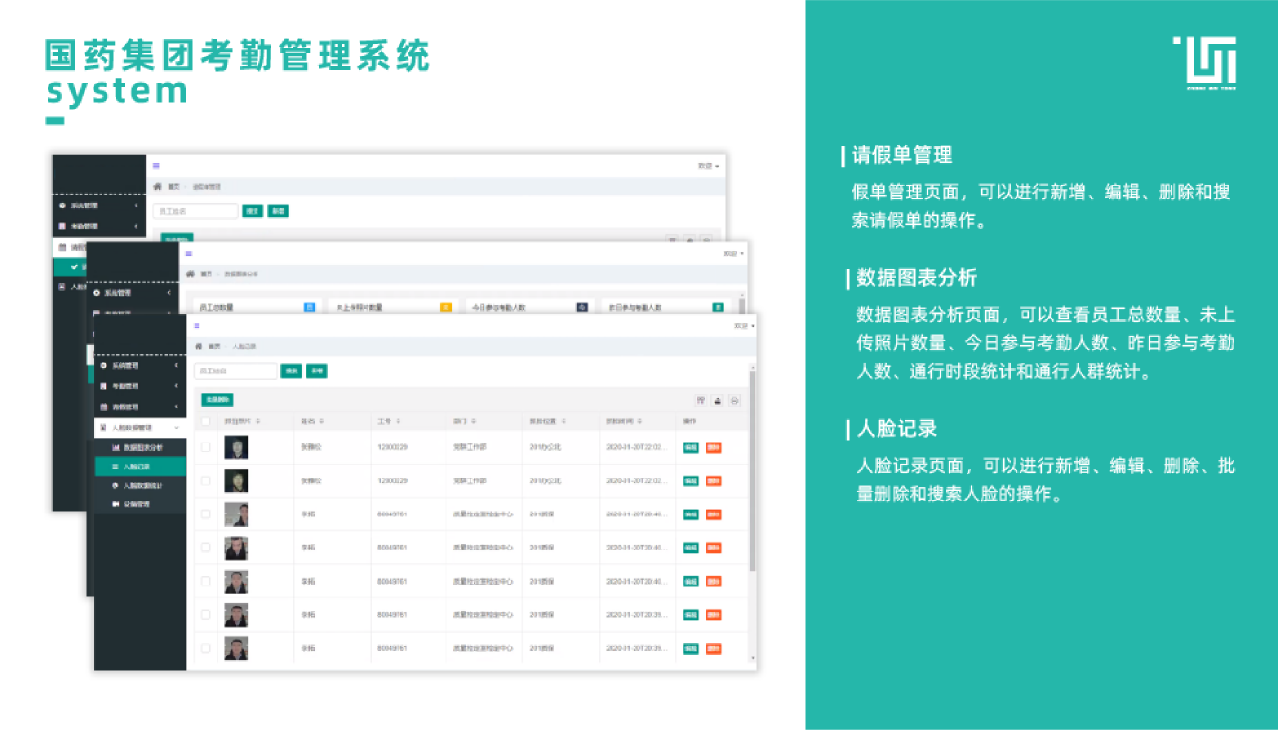
Task: Click the 搜索 button in the 请假单管理 window
Action: coord(252,211)
